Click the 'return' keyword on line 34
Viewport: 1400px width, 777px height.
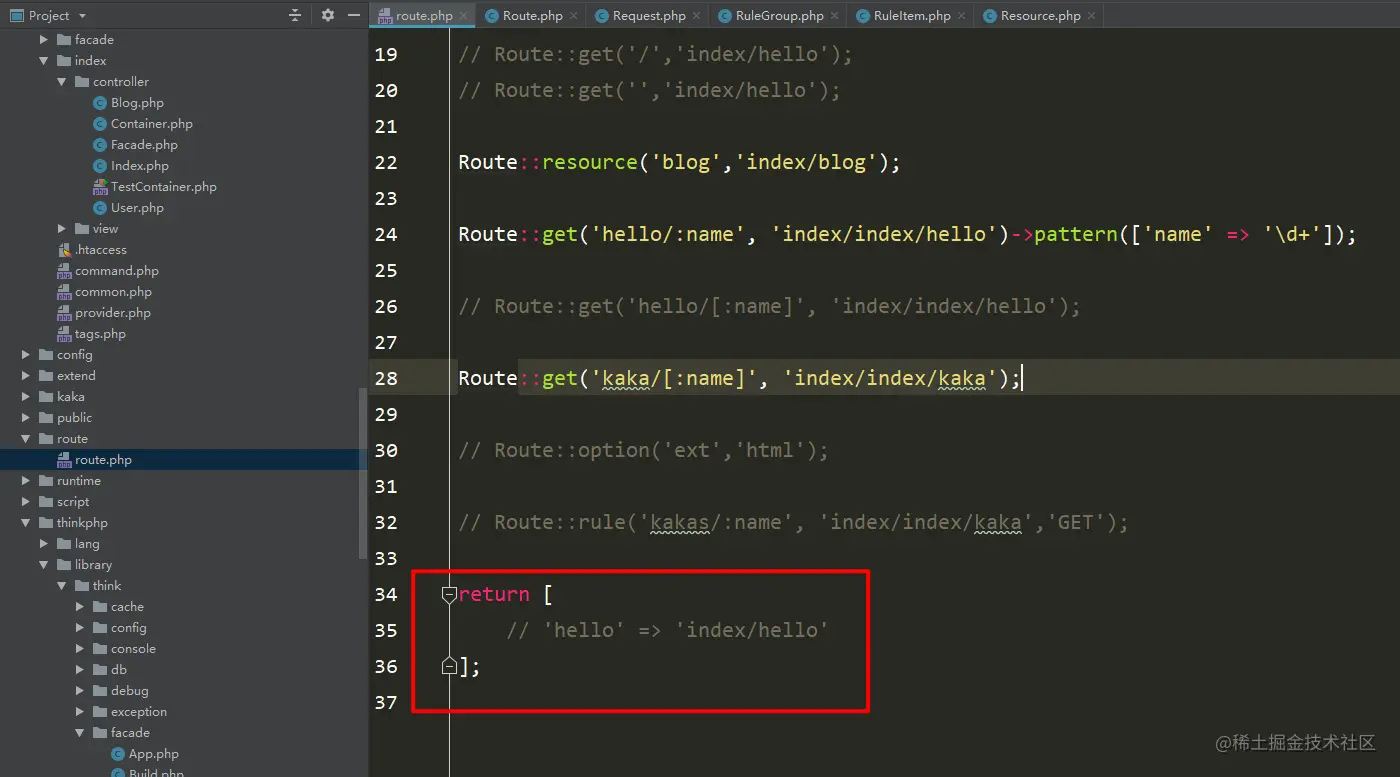point(494,594)
